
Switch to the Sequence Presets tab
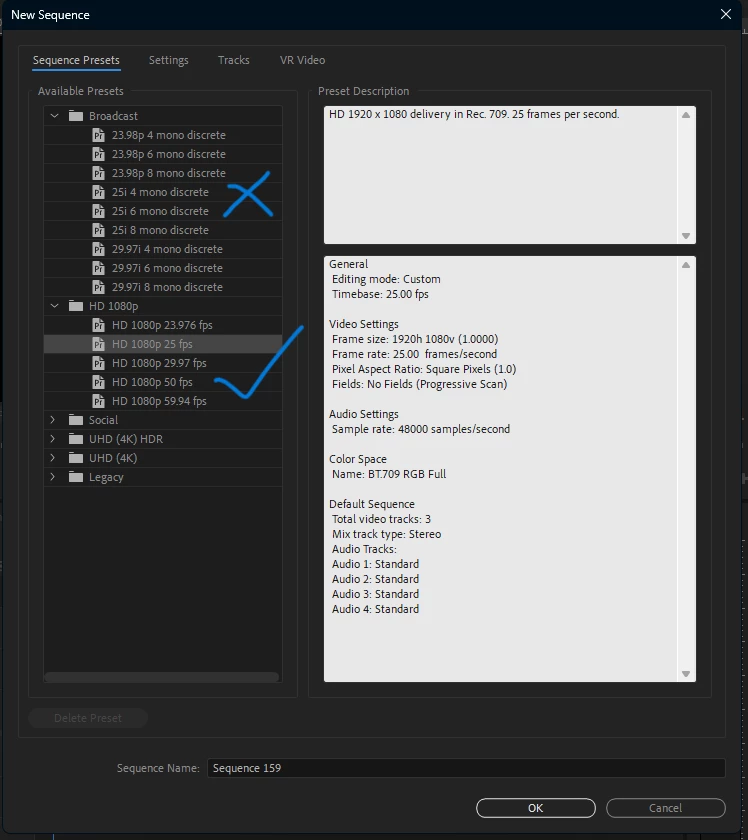(76, 60)
